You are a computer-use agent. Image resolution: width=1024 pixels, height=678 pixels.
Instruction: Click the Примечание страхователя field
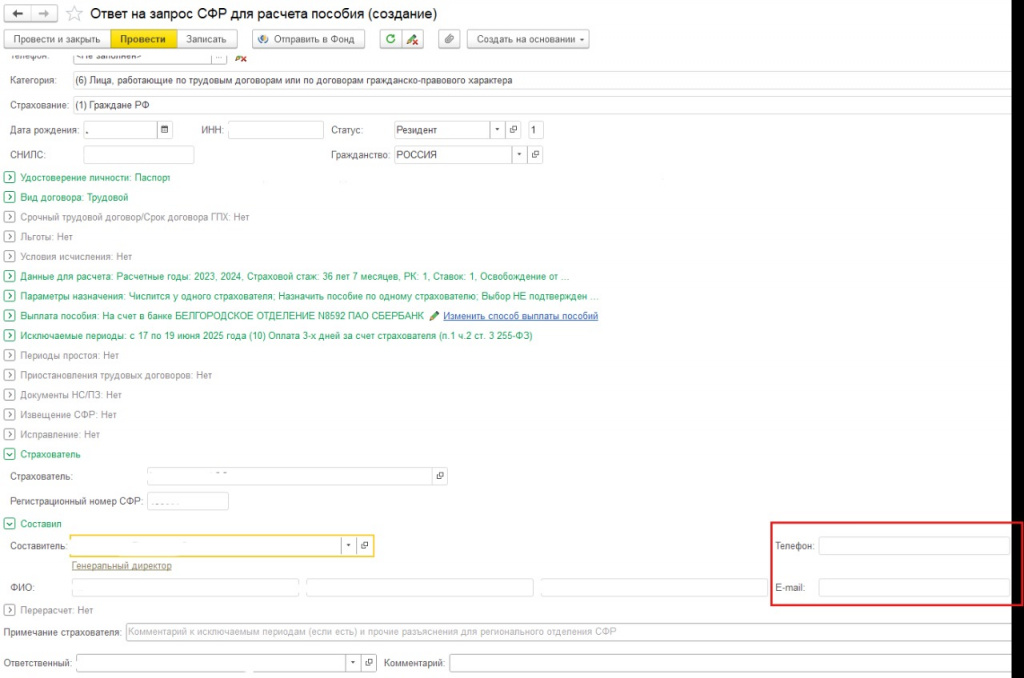click(x=568, y=632)
